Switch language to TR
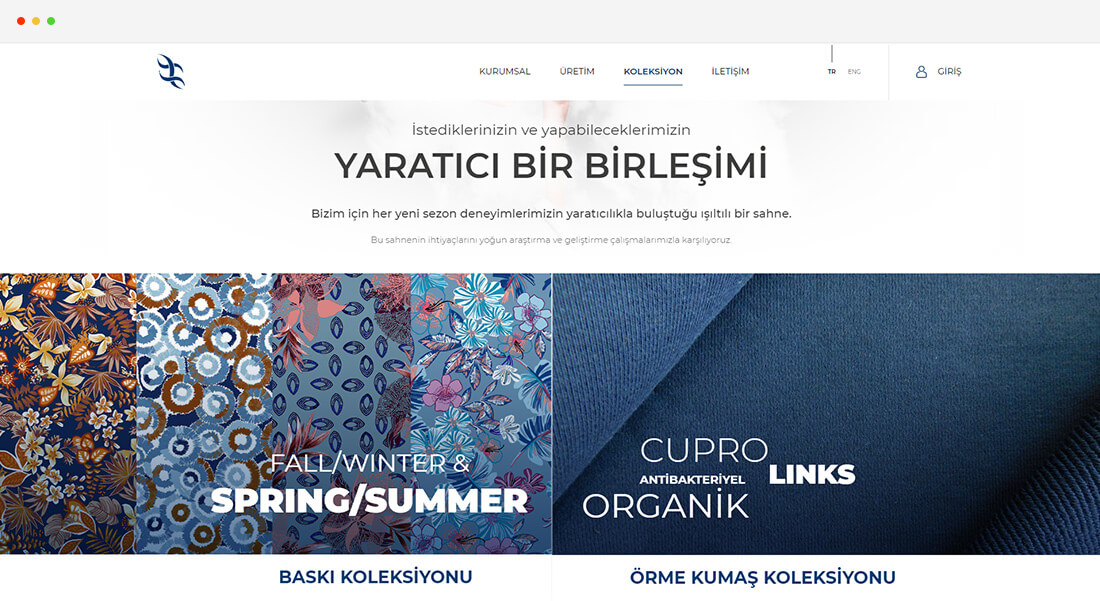 point(831,72)
